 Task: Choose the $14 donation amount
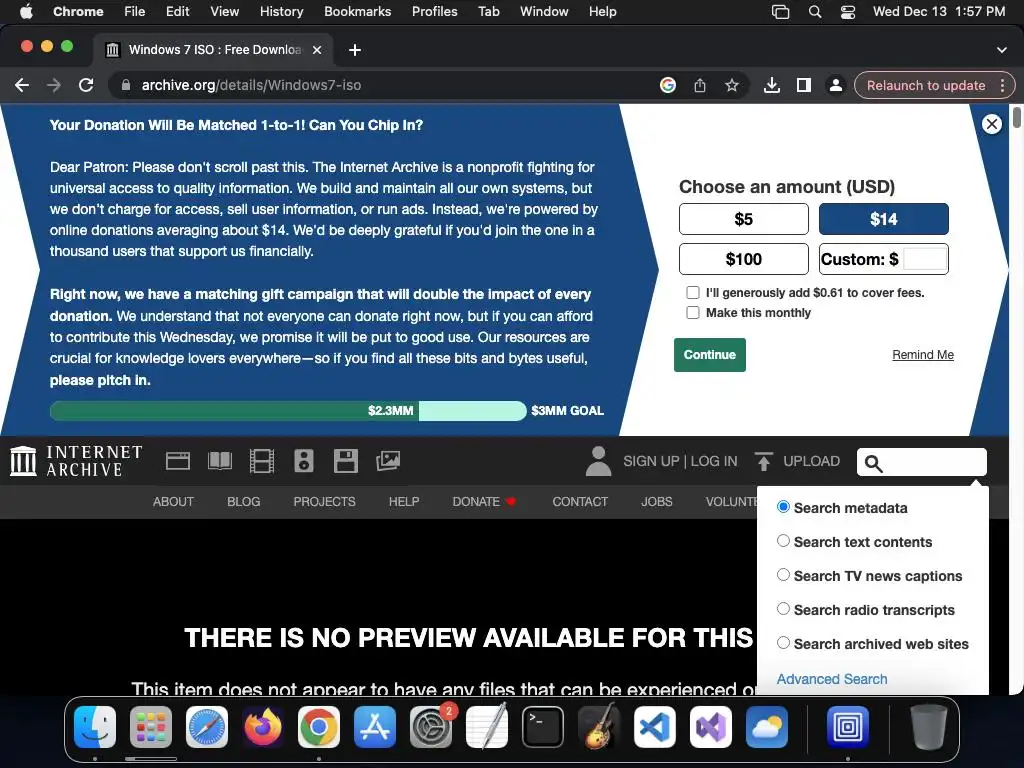[884, 219]
